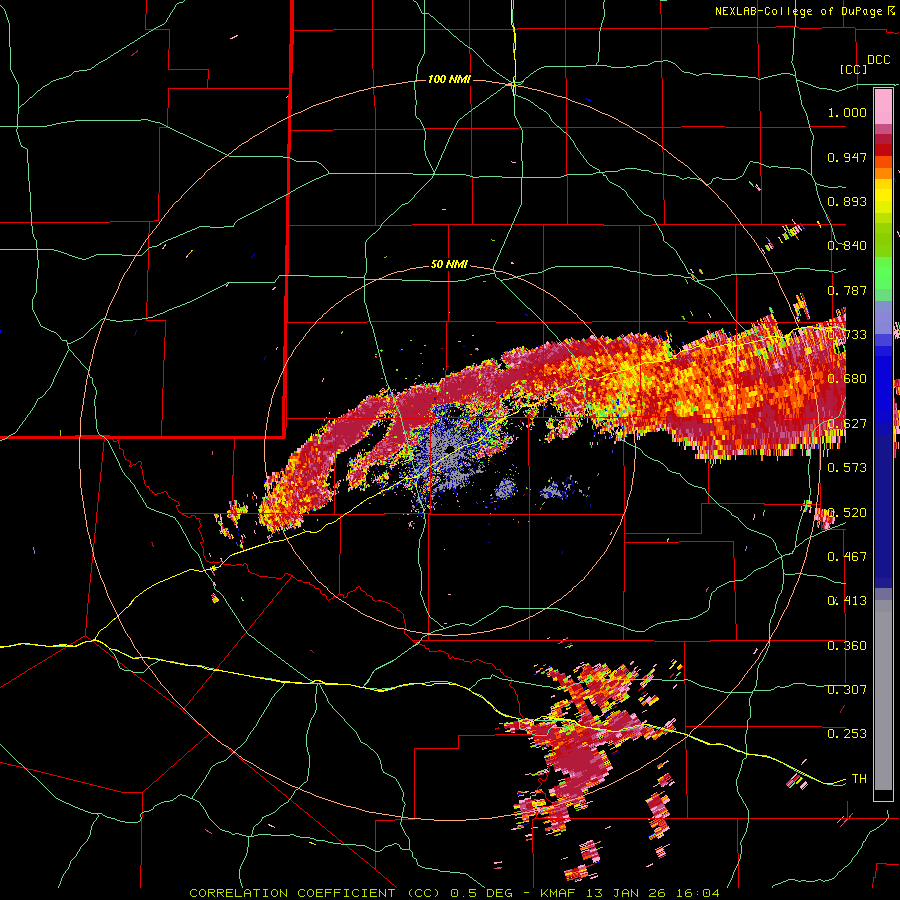
Task: Select the 0.360 scale value
Action: (x=847, y=646)
